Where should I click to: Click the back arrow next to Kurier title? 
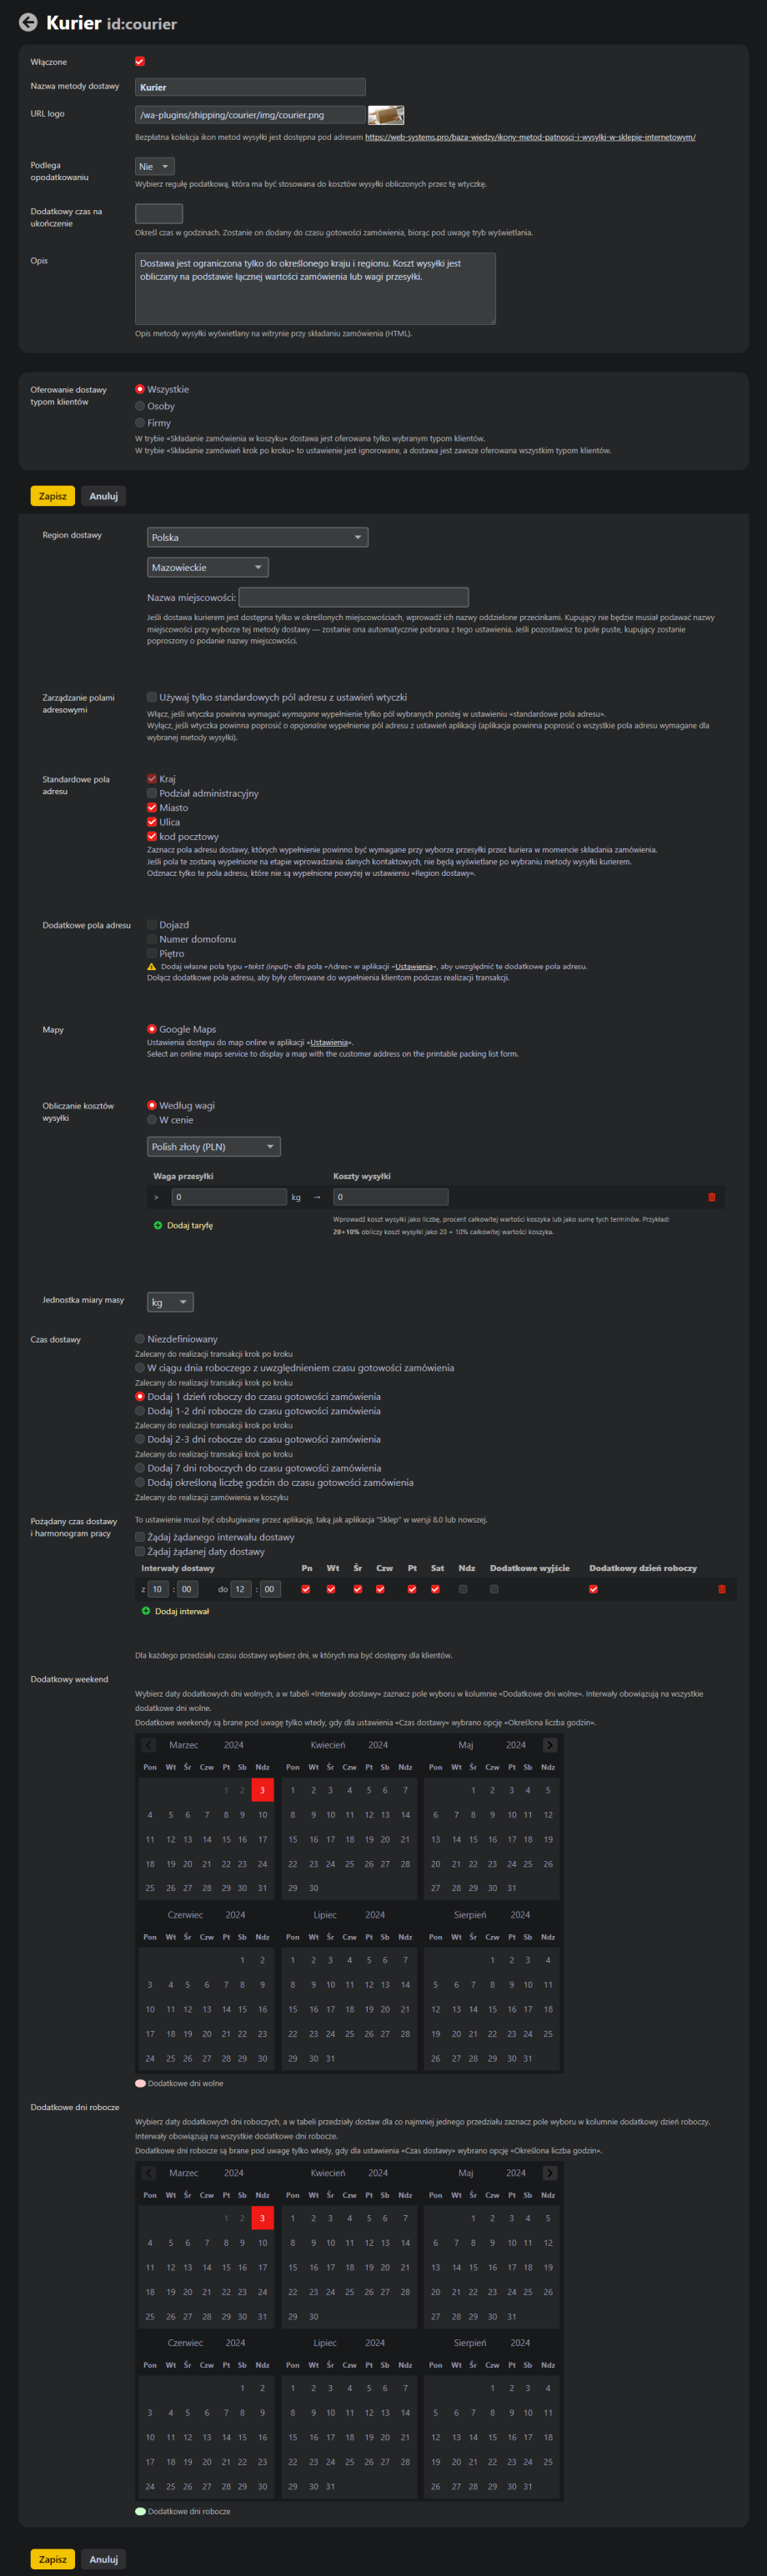pos(28,22)
